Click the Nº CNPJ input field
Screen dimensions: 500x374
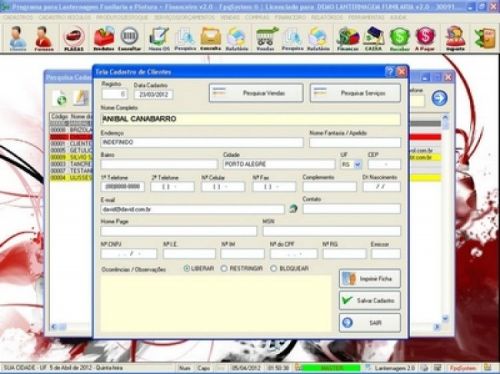[129, 254]
